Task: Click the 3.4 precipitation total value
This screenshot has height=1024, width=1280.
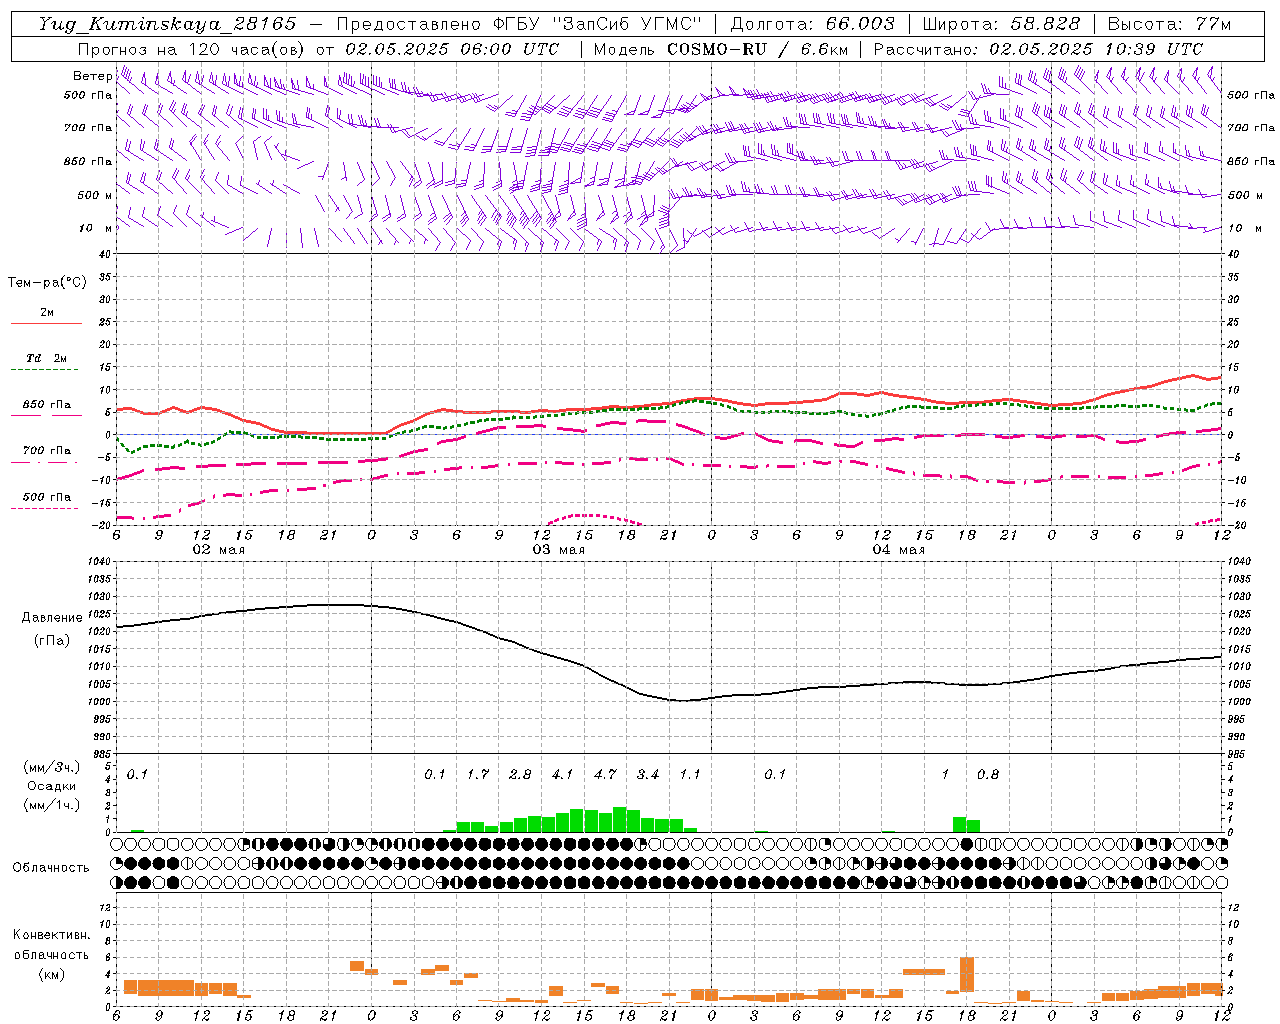Action: [x=648, y=774]
